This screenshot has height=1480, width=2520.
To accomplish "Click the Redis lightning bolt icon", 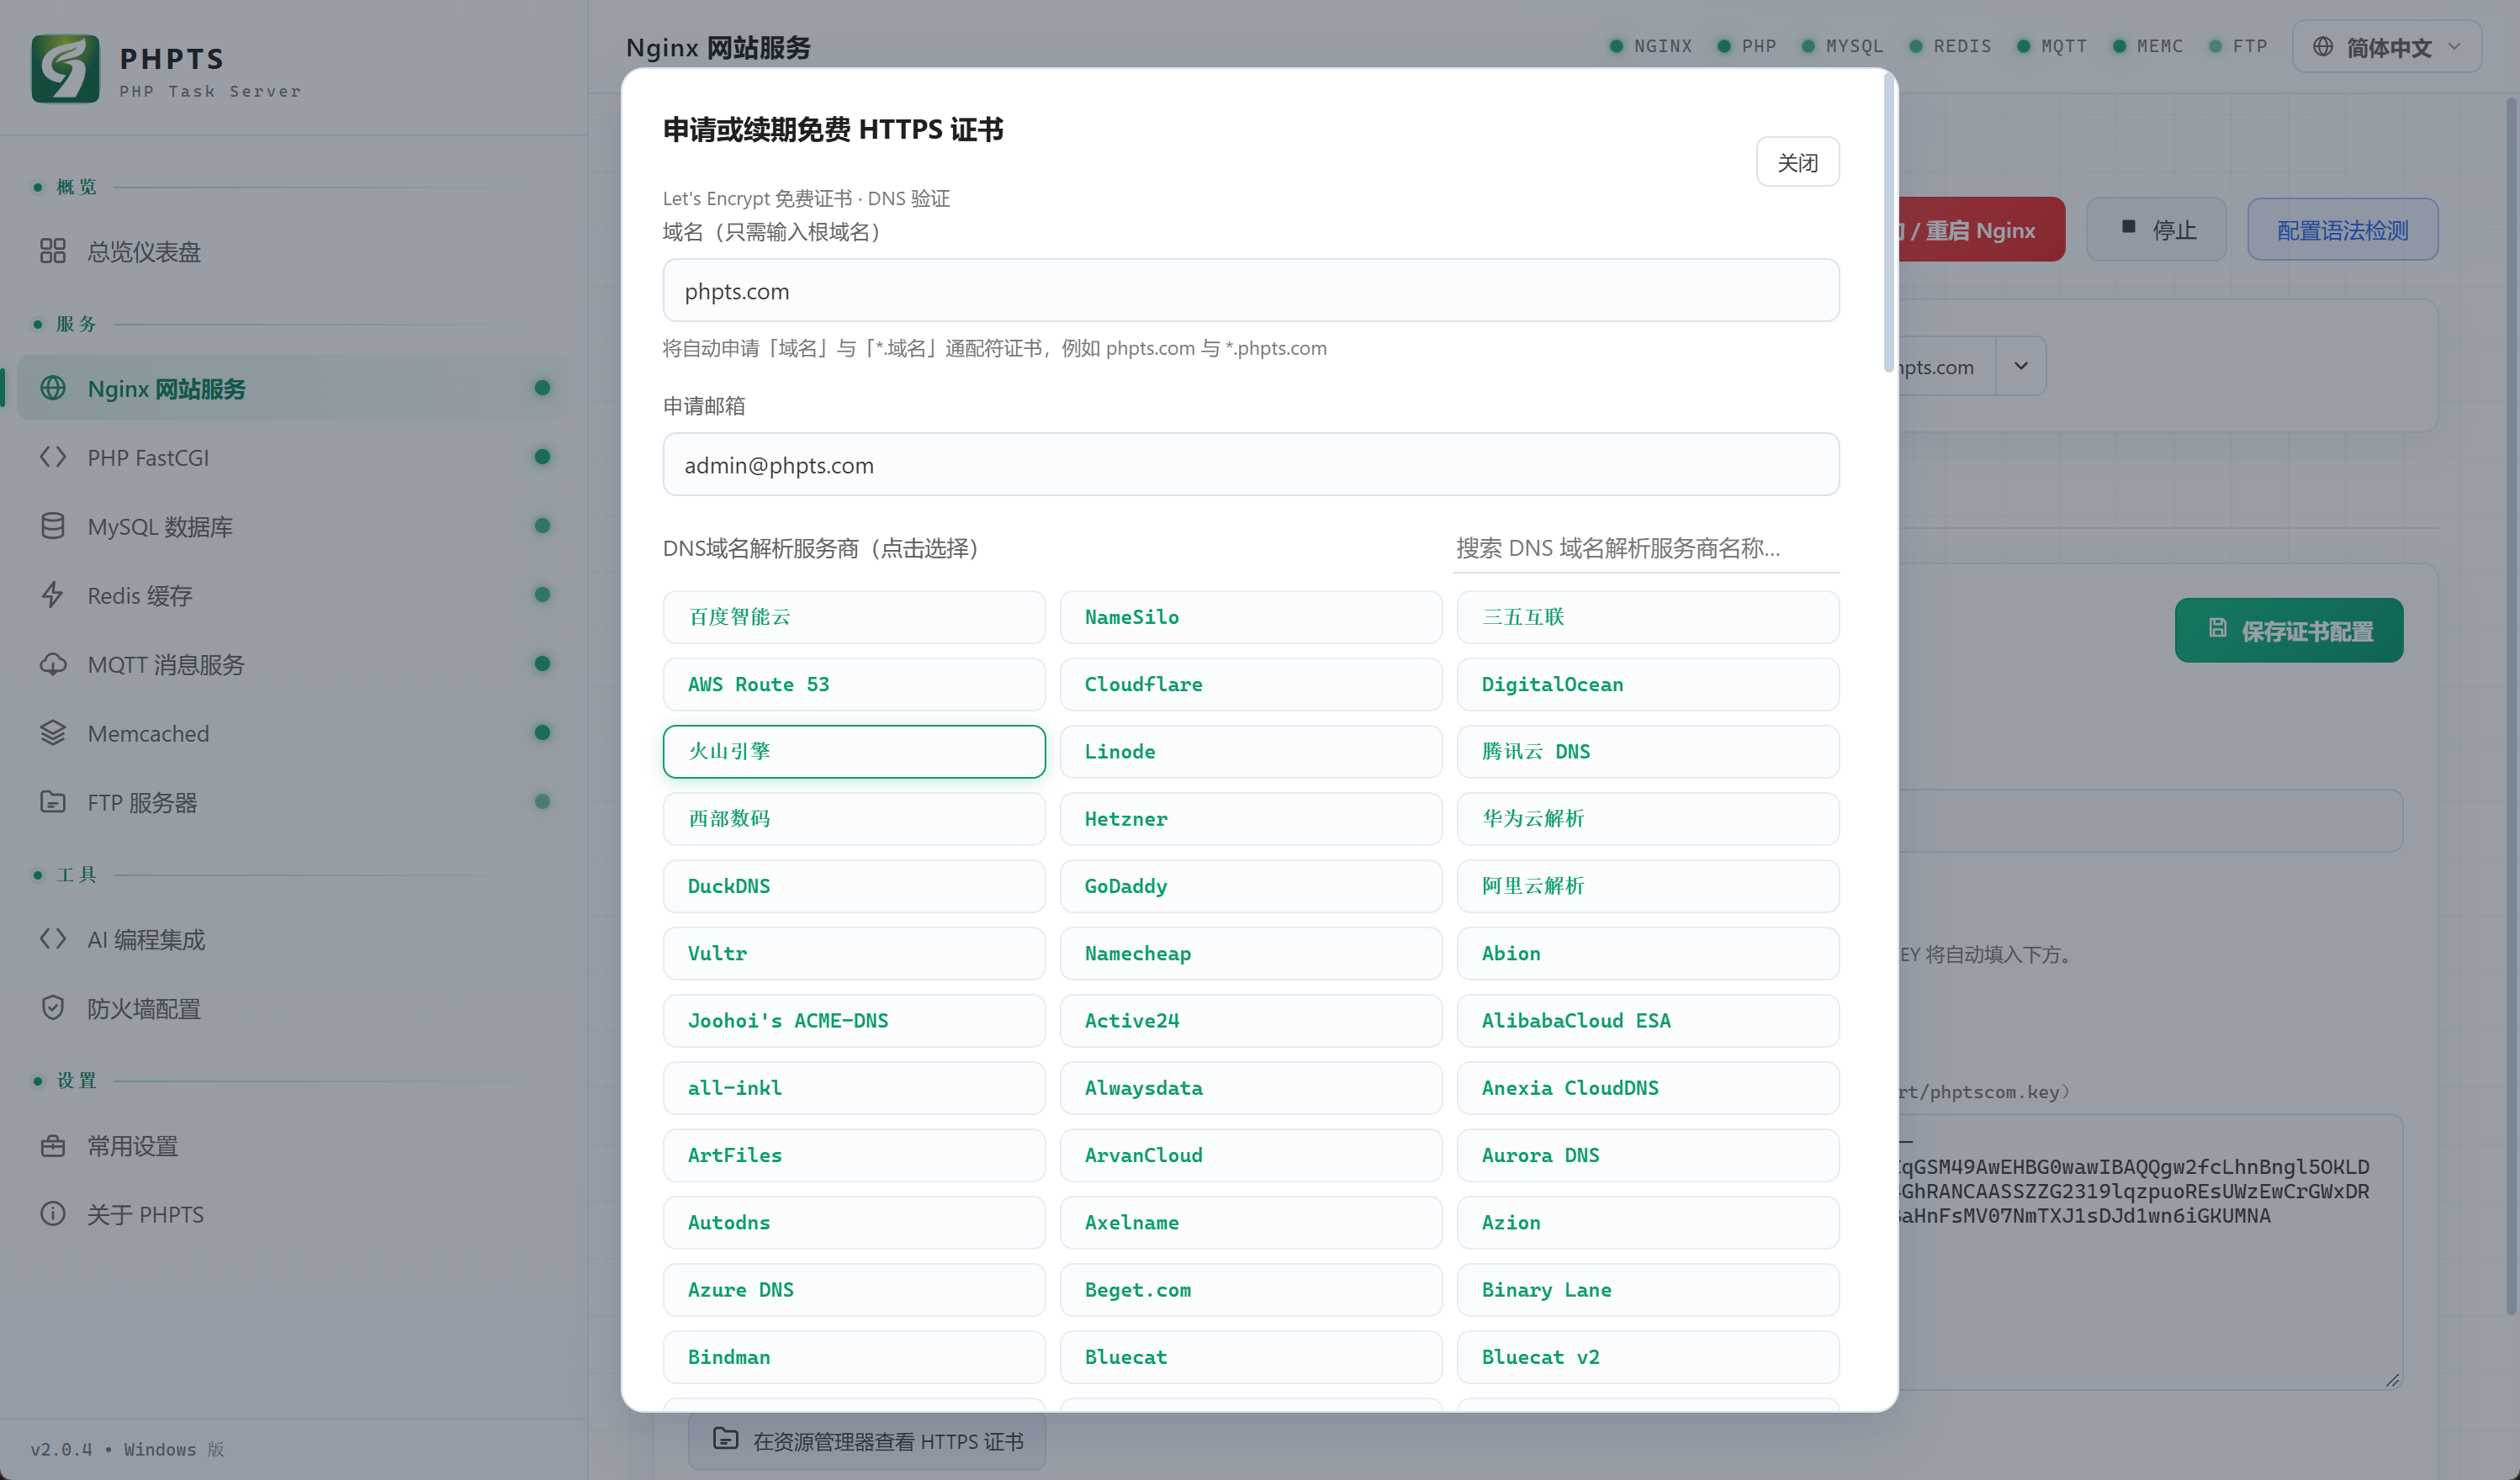I will click(x=53, y=595).
